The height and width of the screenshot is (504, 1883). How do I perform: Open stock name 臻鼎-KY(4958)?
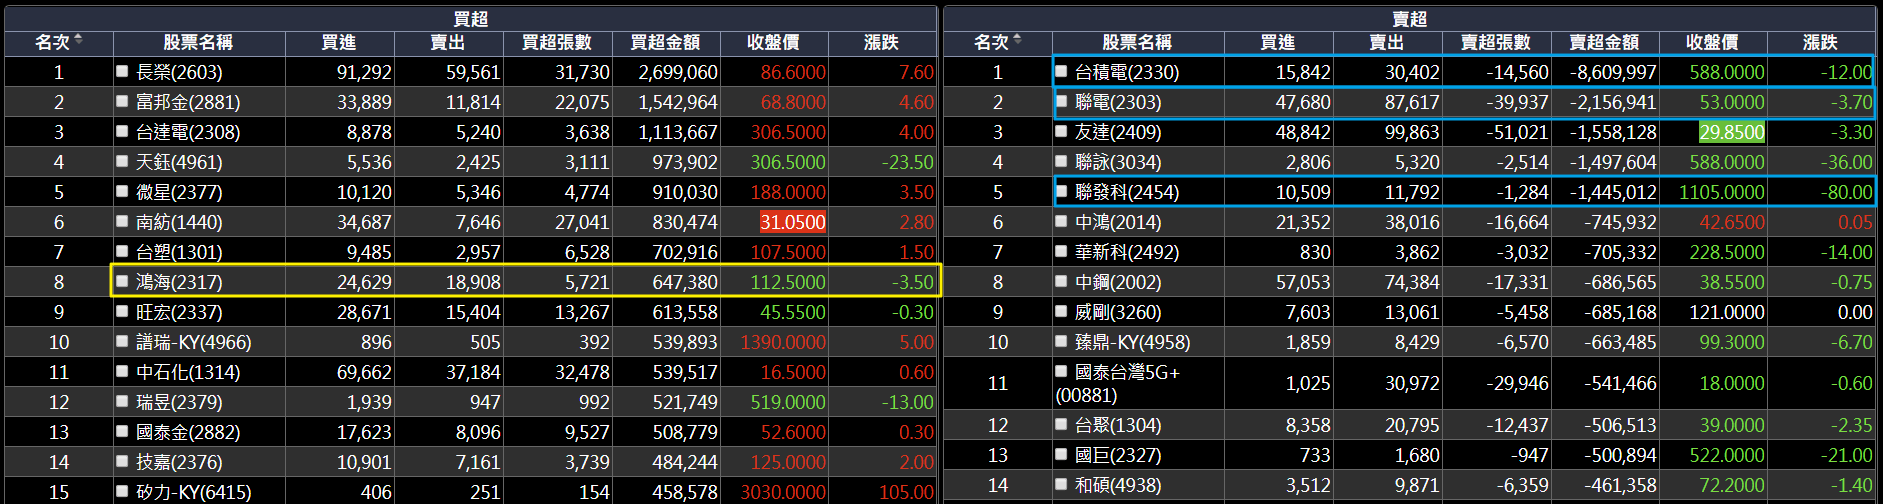(x=1133, y=342)
